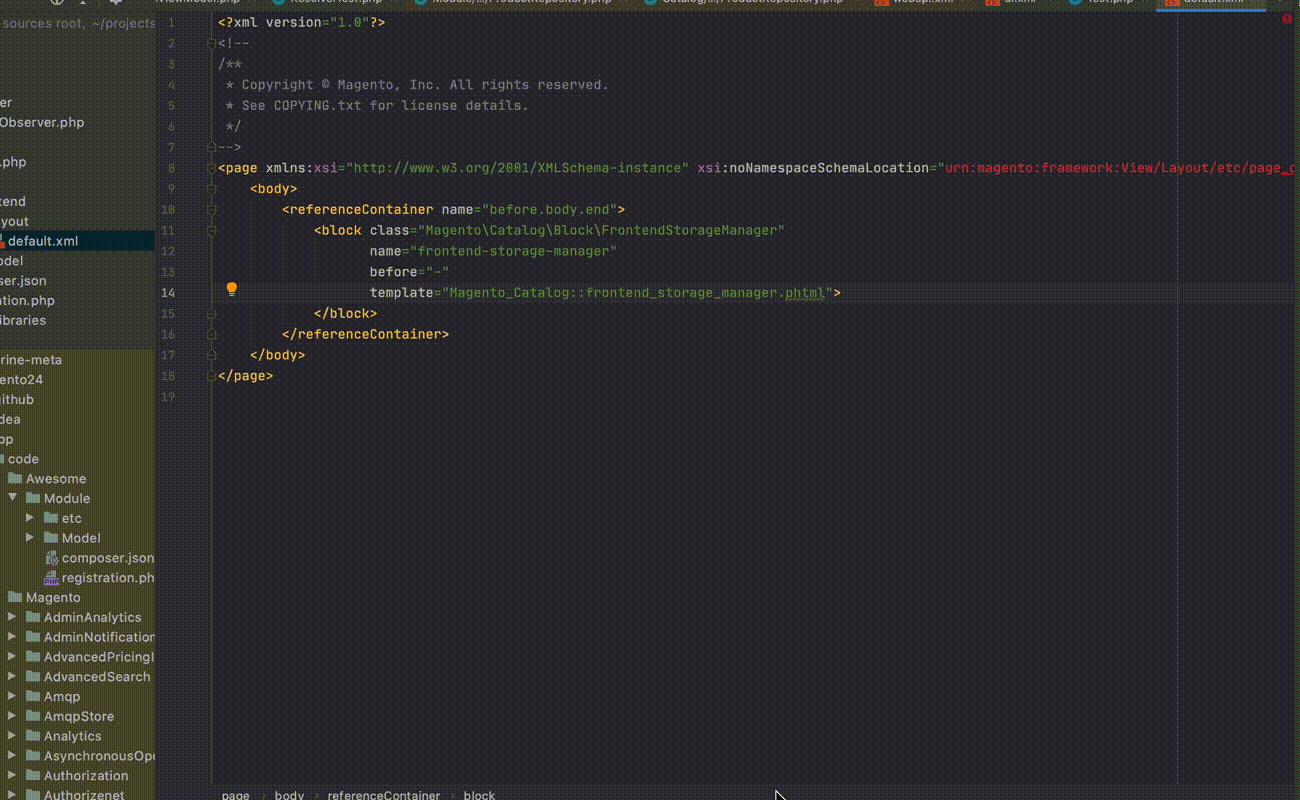The width and height of the screenshot is (1300, 800).
Task: Expand the AdminAnalytics module arrow
Action: pos(12,617)
